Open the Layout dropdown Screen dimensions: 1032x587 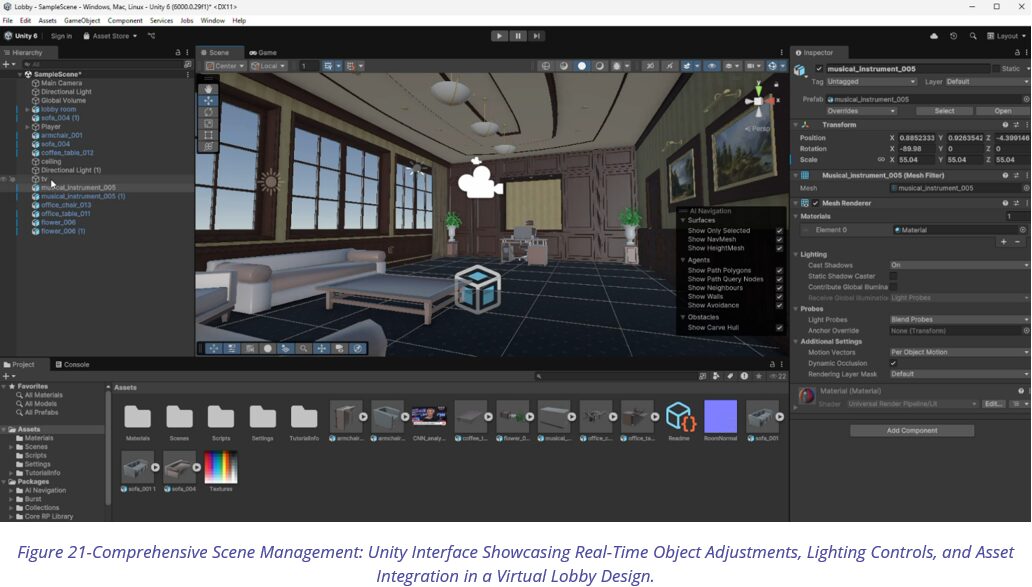[1006, 36]
